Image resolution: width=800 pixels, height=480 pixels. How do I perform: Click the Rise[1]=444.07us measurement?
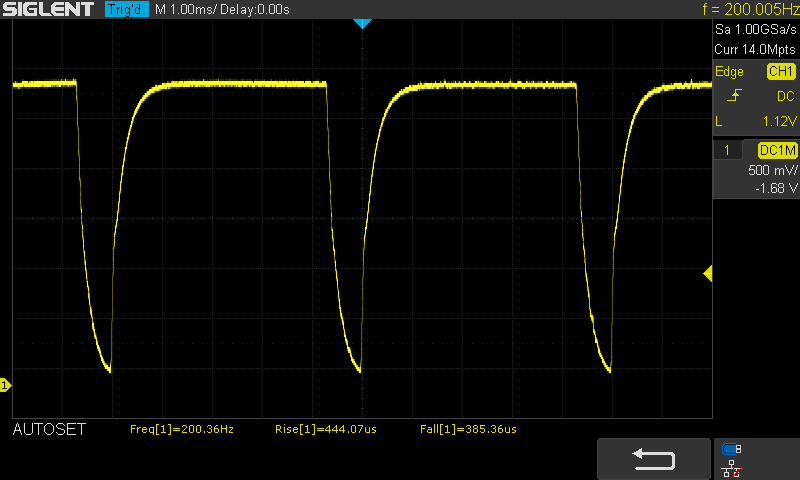click(326, 429)
